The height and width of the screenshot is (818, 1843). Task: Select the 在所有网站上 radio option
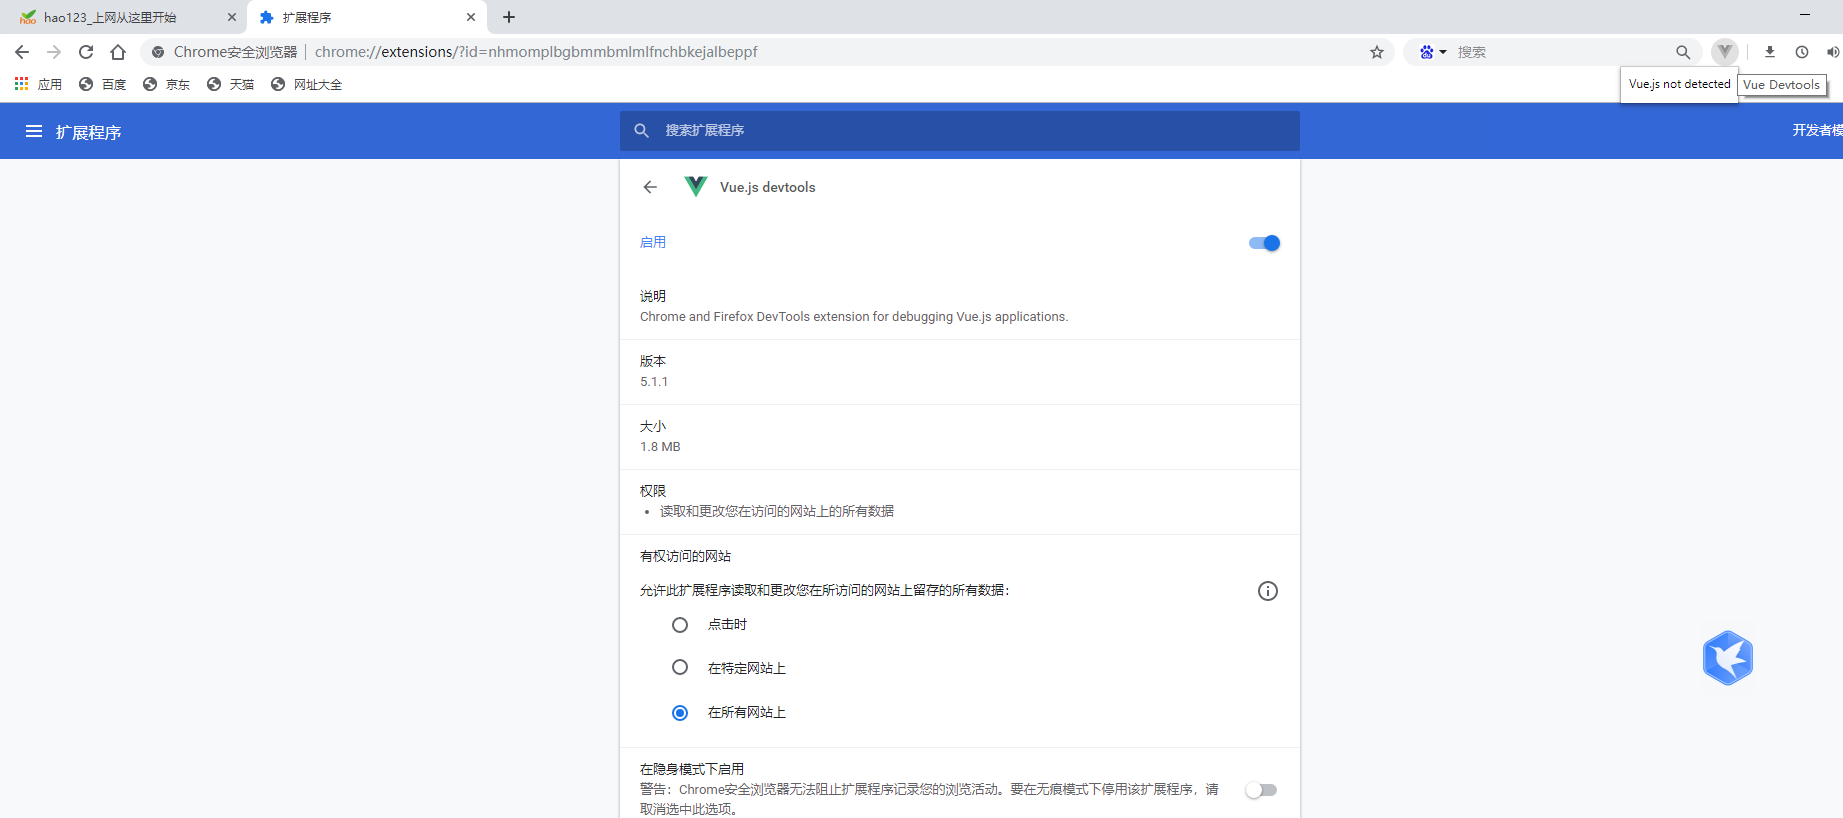[680, 713]
